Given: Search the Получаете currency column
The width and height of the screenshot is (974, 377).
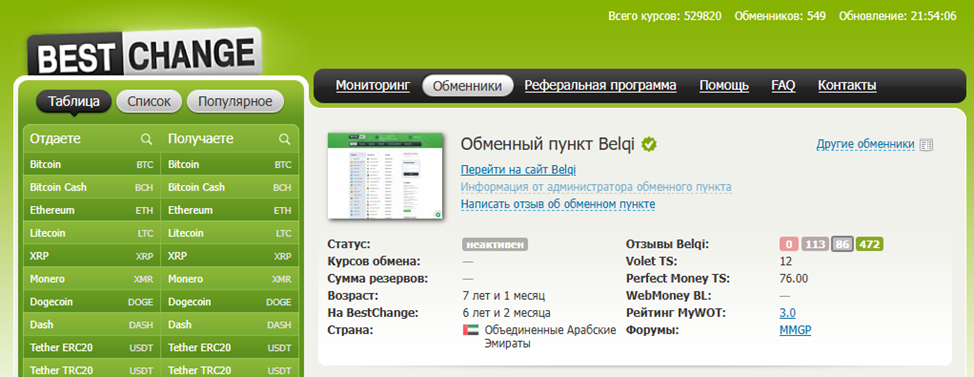Looking at the screenshot, I should click(x=284, y=139).
